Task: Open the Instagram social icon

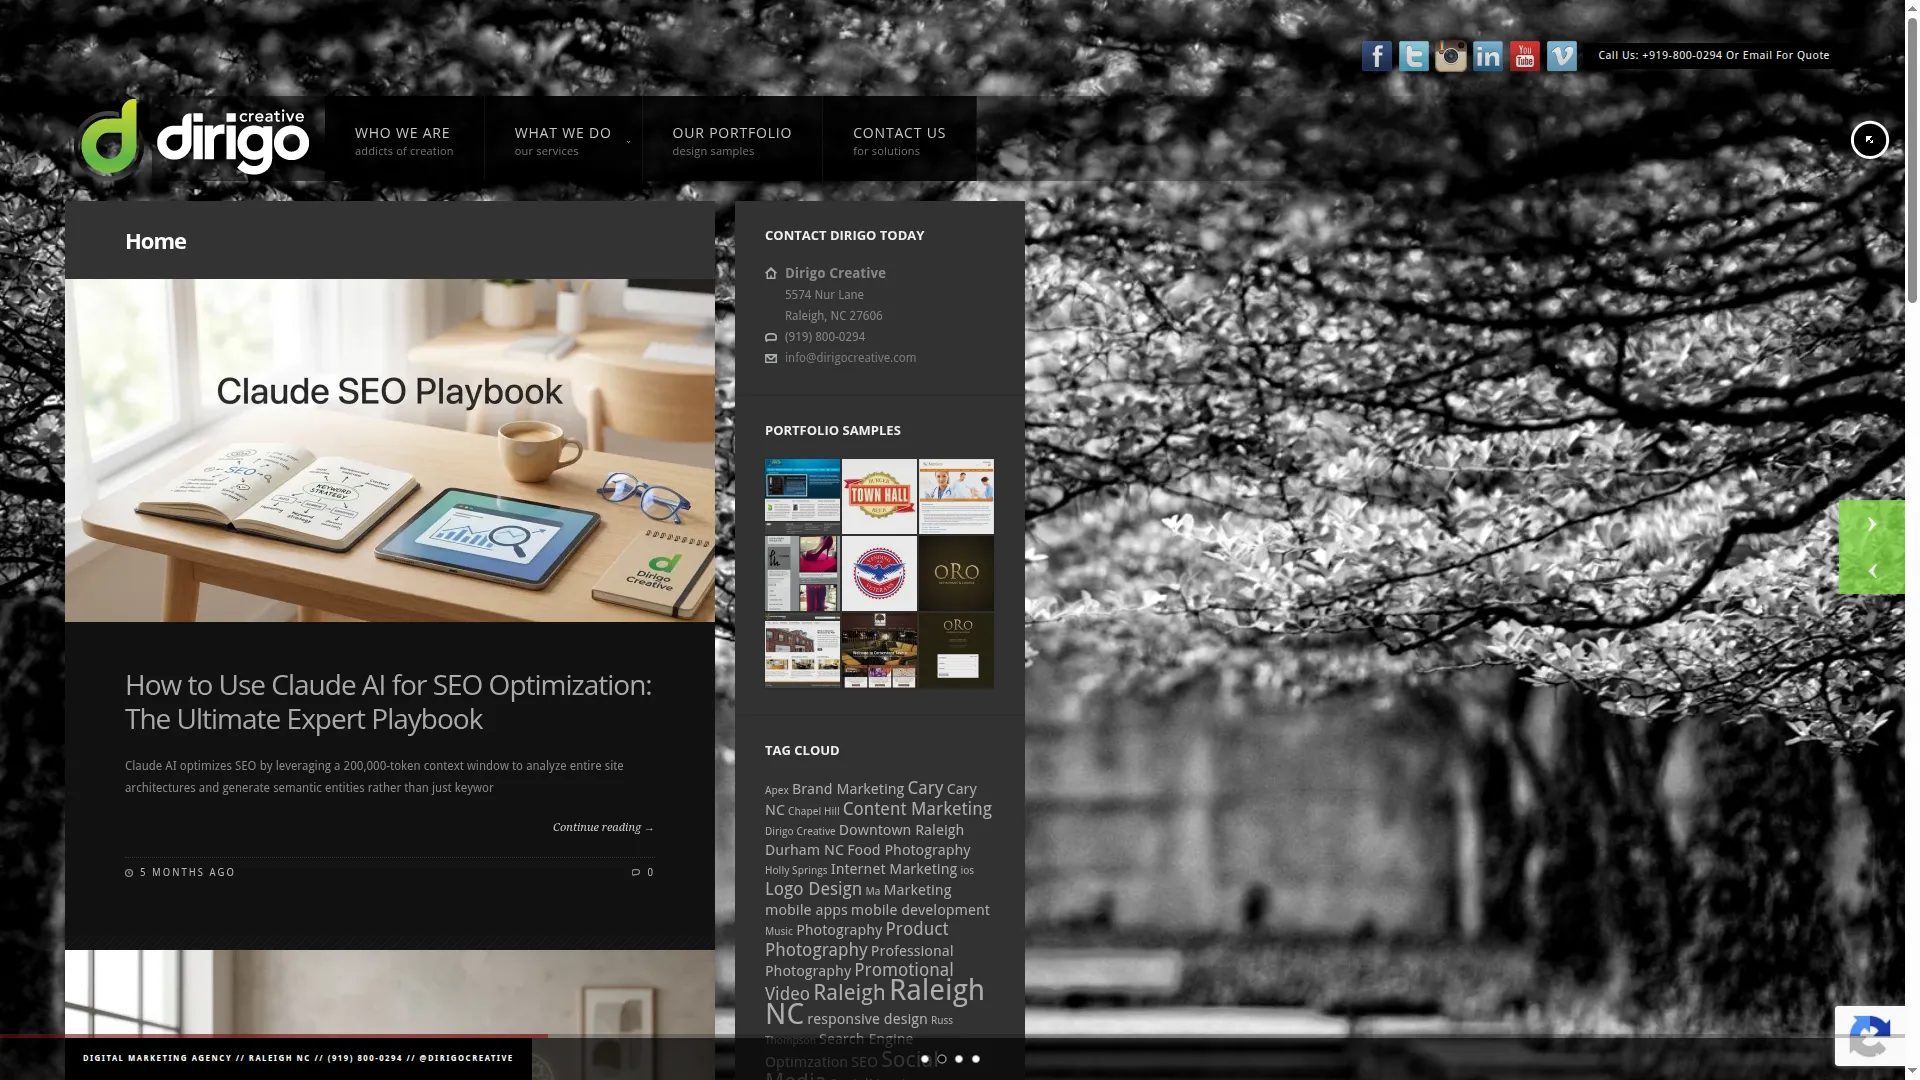Action: pos(1450,56)
